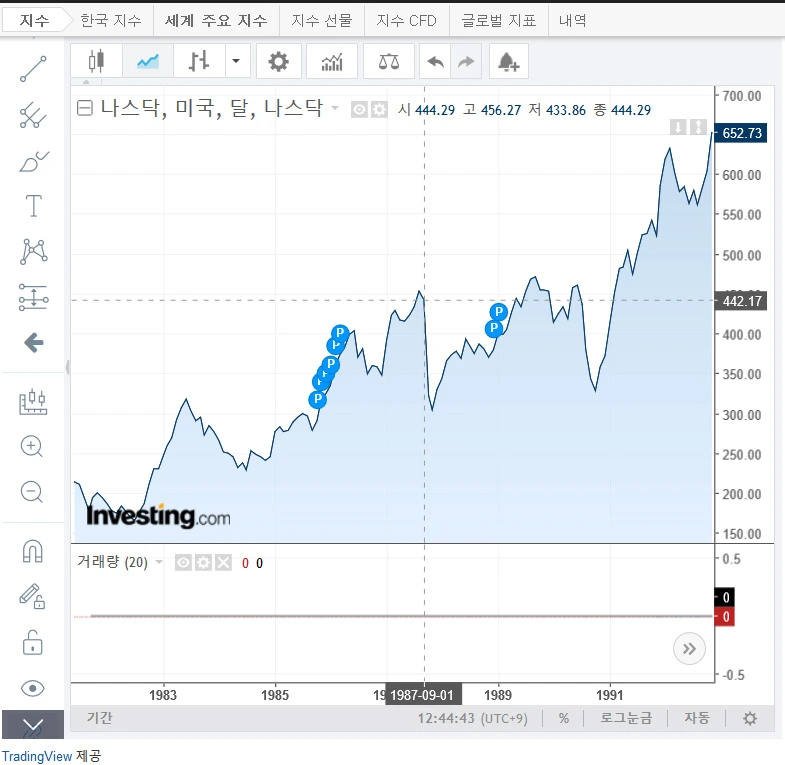The image size is (785, 765).
Task: Click the lowest P marker near 1986
Action: [317, 400]
